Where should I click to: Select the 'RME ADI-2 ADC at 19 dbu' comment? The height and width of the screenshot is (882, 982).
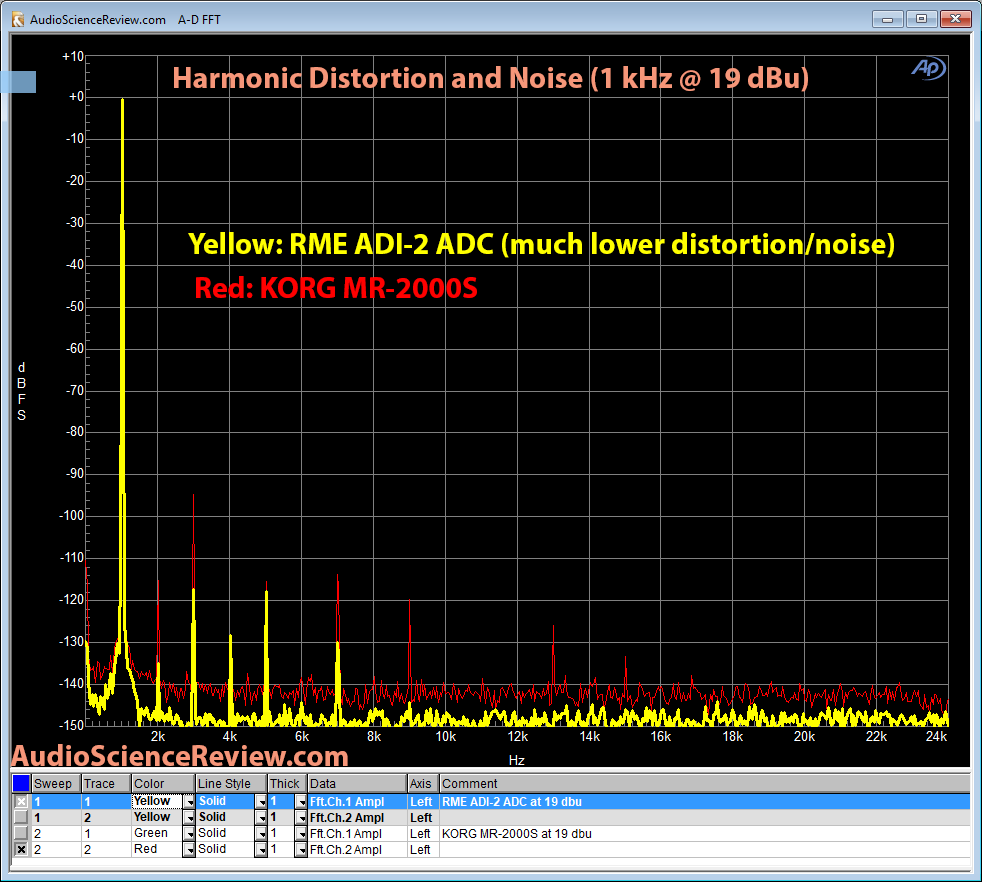512,802
